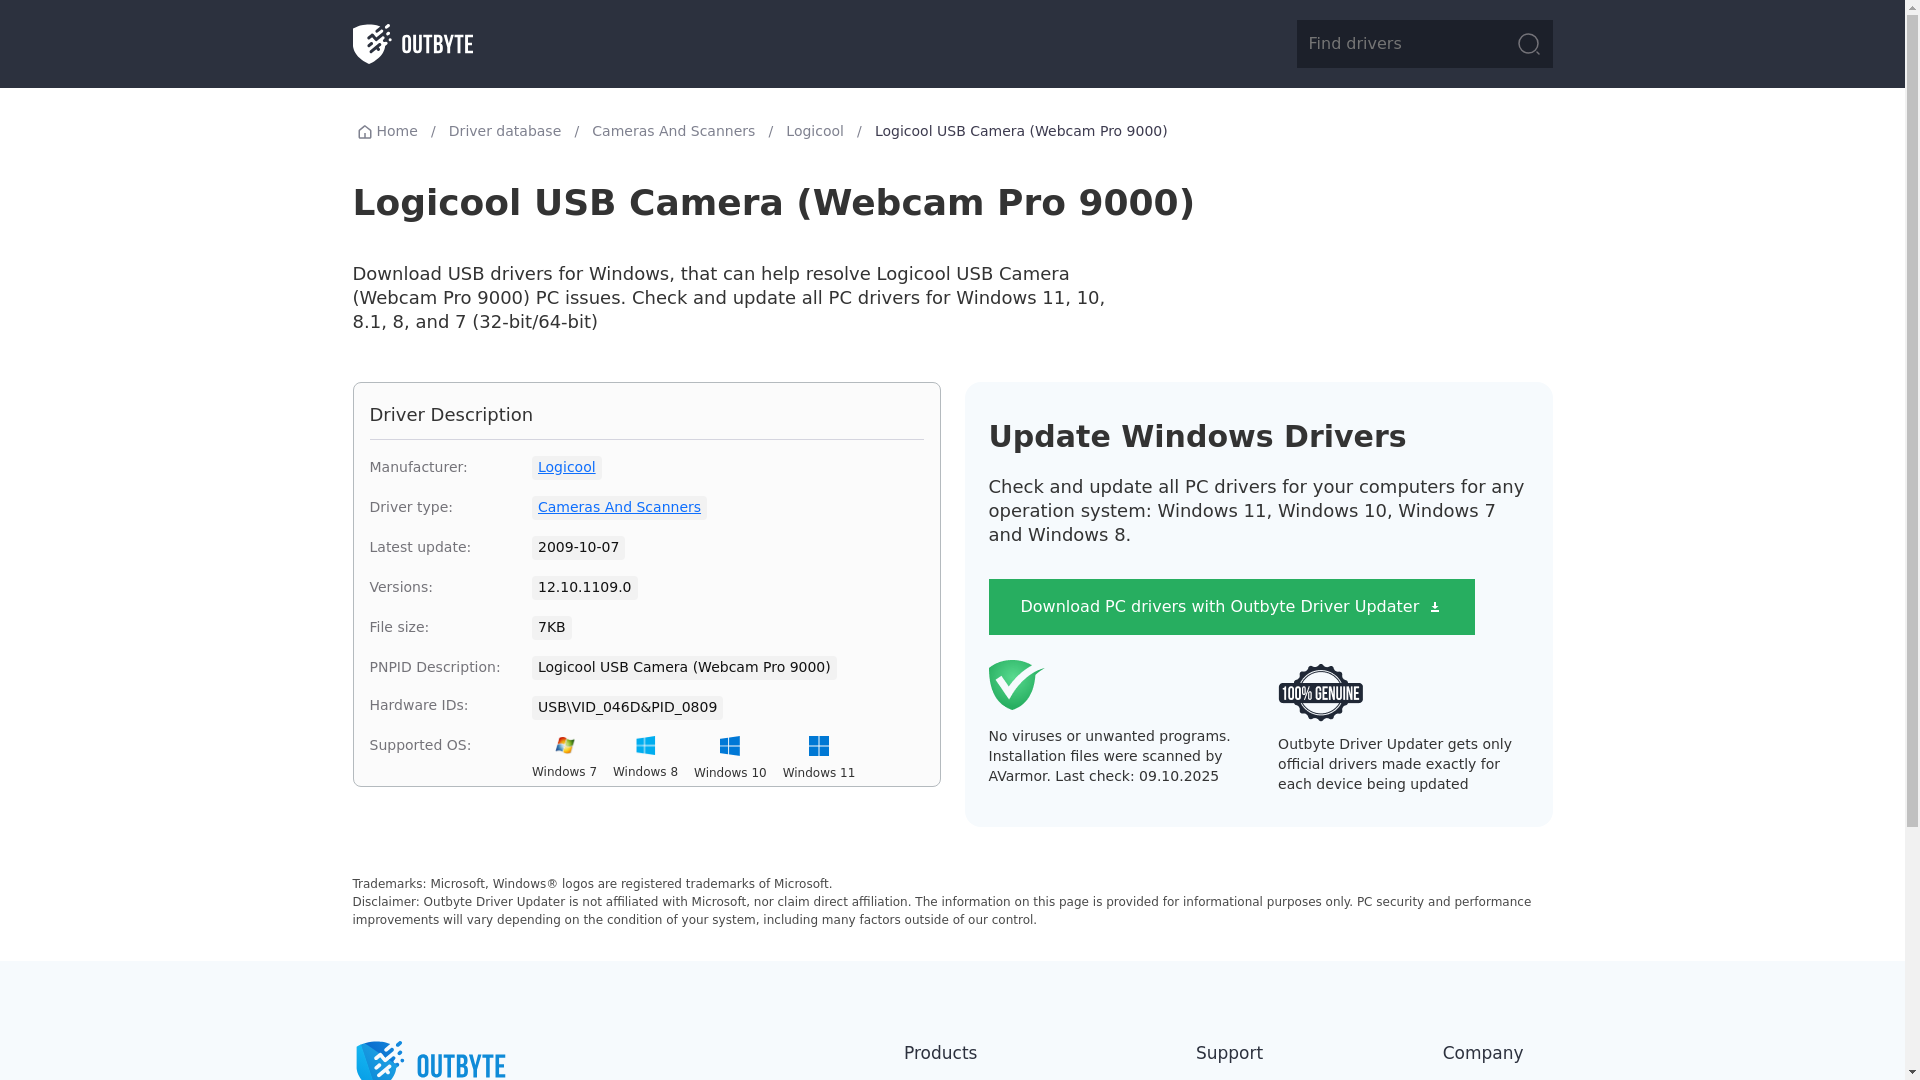Viewport: 1920px width, 1080px height.
Task: Open Cameras And Scanners driver type link
Action: tap(619, 507)
